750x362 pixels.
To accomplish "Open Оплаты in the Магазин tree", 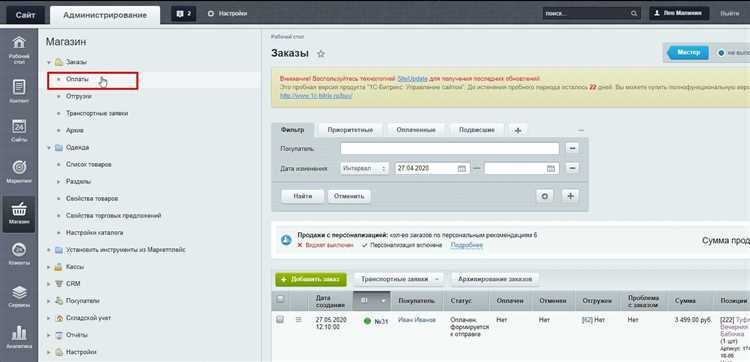I will pyautogui.click(x=77, y=79).
